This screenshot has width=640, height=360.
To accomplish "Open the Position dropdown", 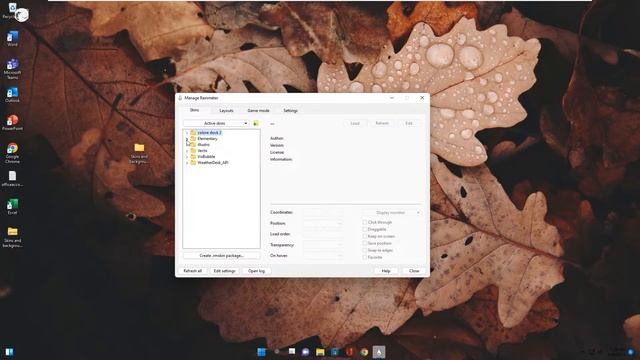I will tap(323, 223).
